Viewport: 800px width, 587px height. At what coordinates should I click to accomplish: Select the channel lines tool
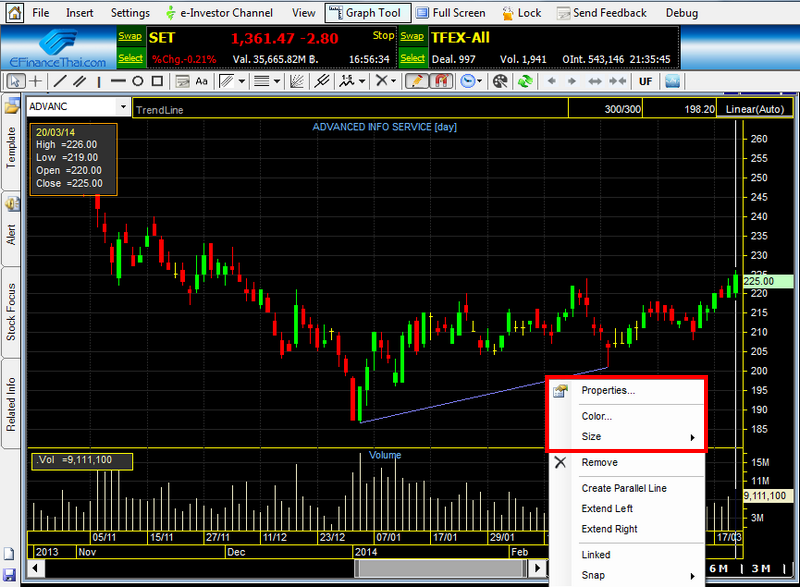point(226,81)
